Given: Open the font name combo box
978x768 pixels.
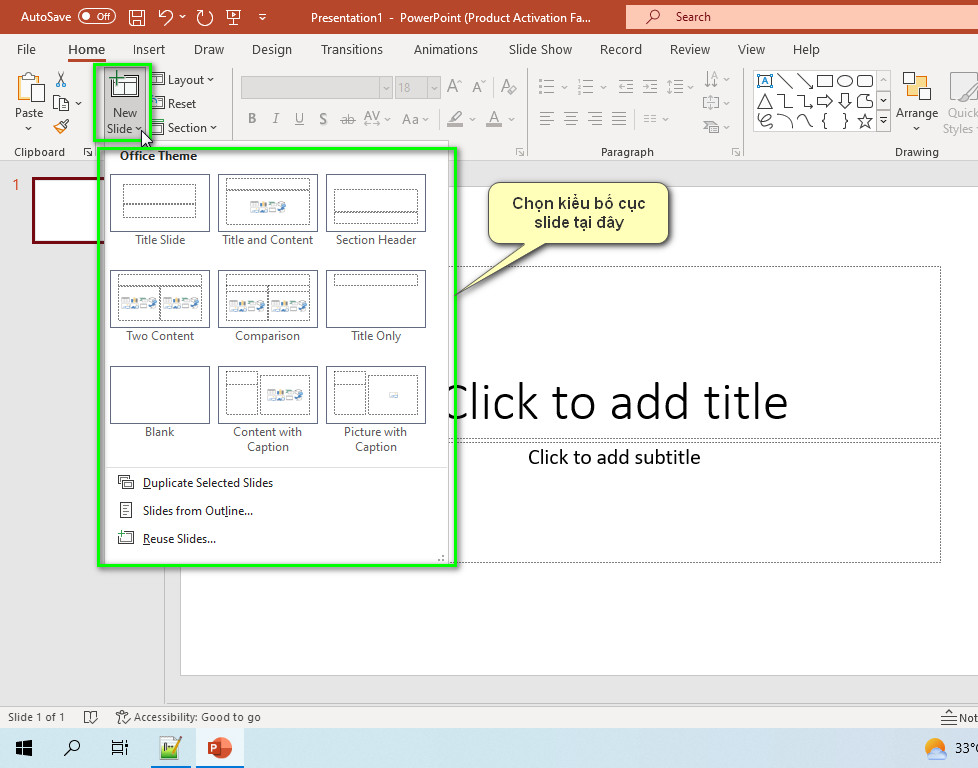Looking at the screenshot, I should click(316, 87).
